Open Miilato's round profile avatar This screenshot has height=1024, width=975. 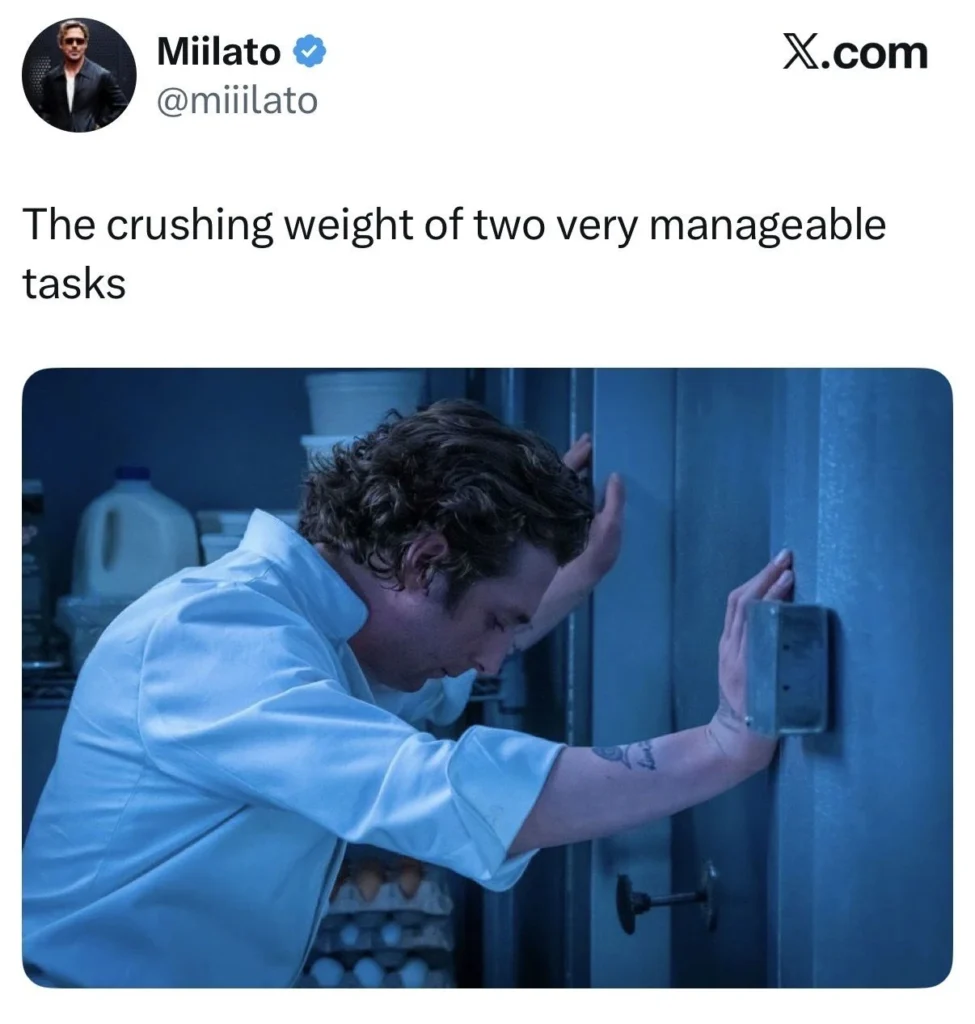click(x=79, y=75)
